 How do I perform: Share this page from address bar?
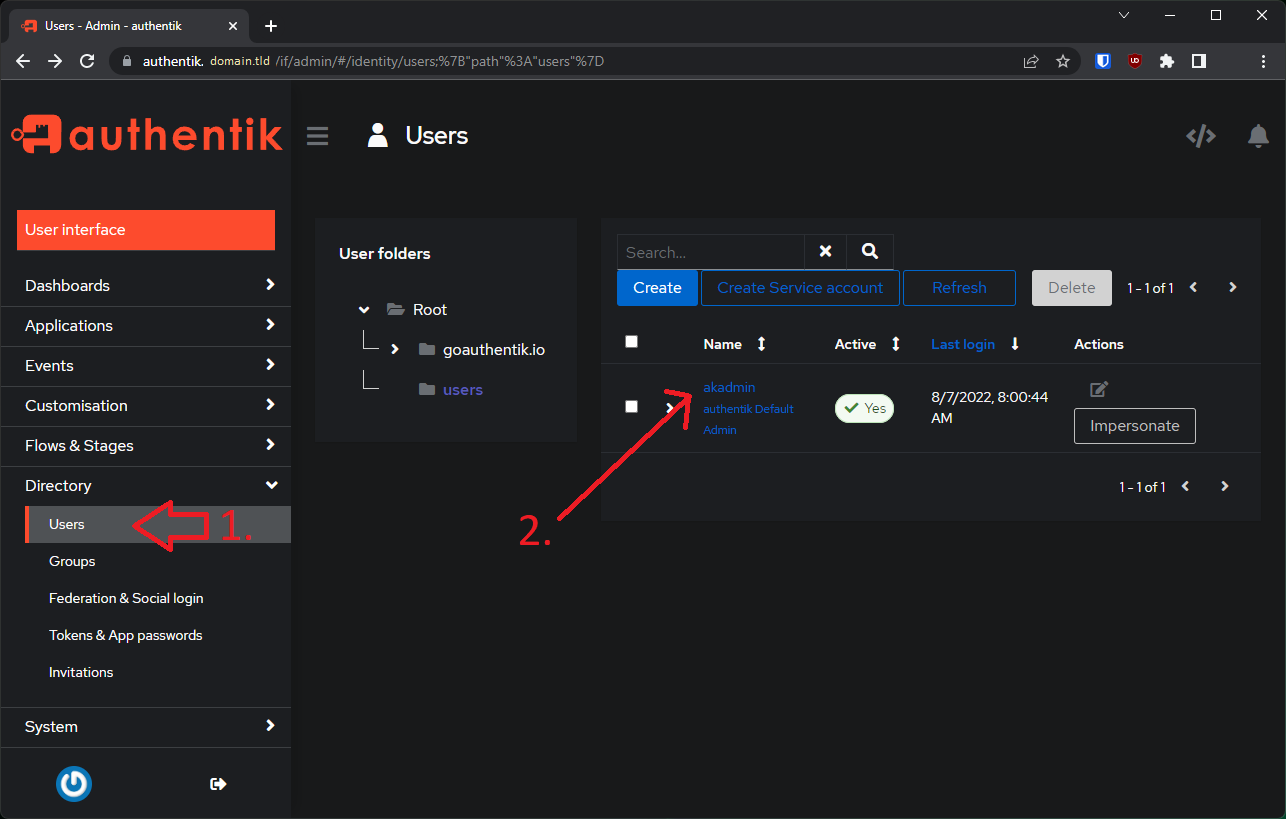click(x=1031, y=61)
